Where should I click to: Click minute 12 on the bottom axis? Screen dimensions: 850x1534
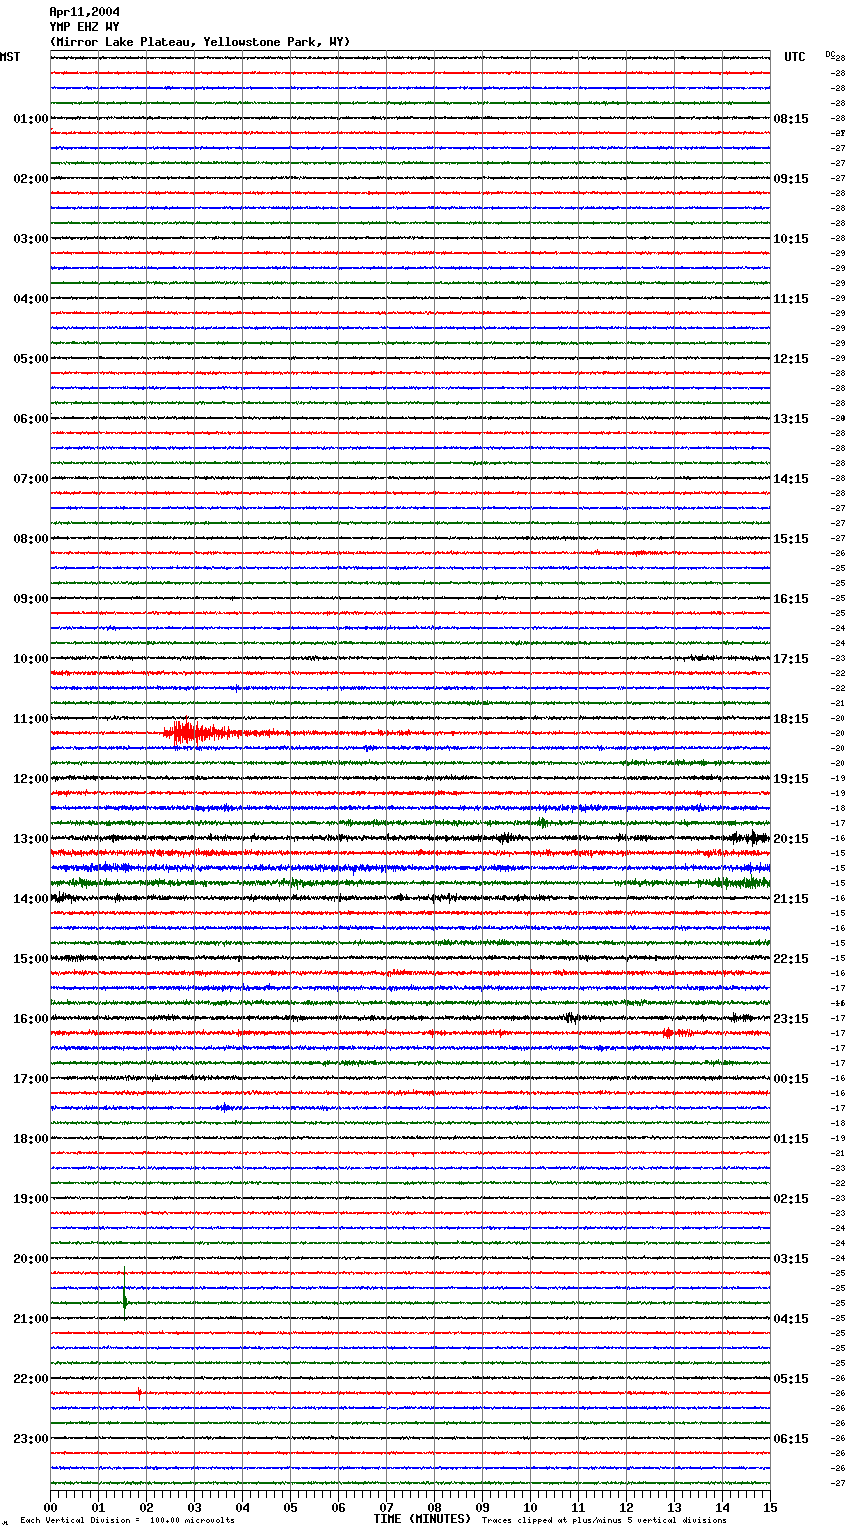[x=626, y=1507]
